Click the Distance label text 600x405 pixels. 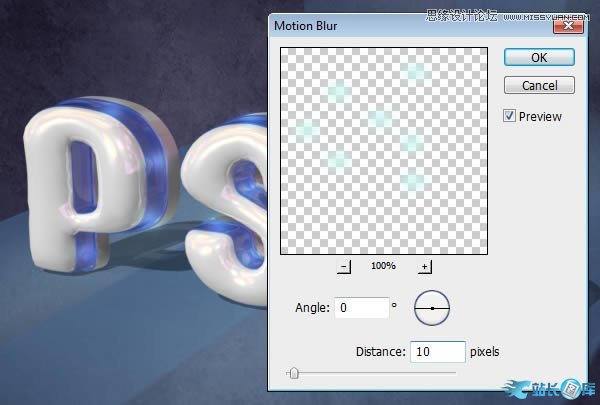380,352
